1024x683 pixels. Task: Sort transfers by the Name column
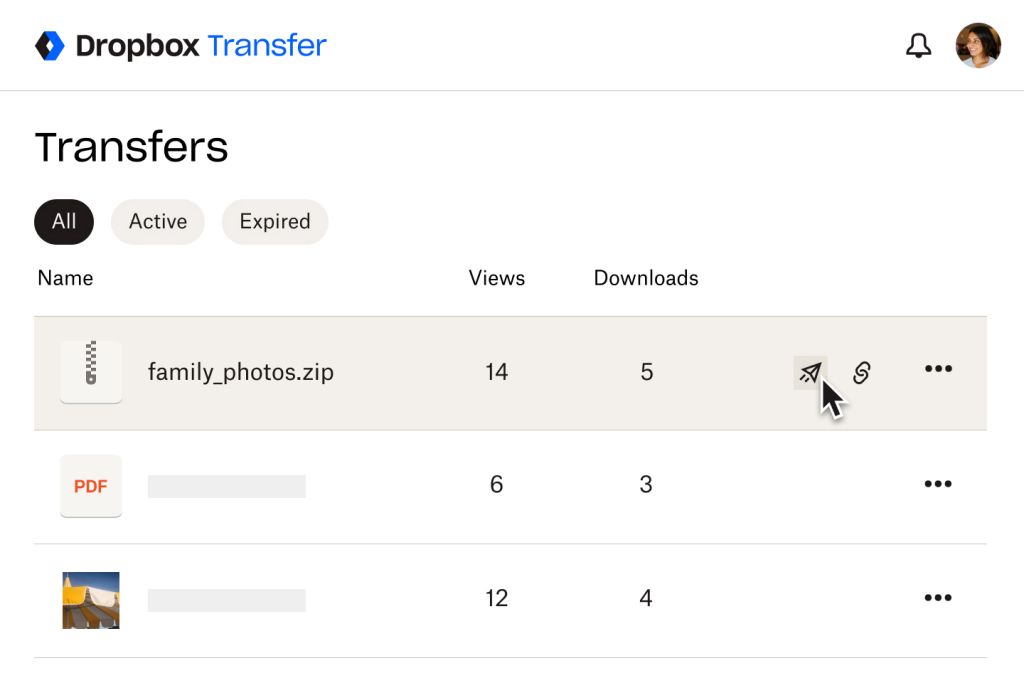click(x=65, y=278)
